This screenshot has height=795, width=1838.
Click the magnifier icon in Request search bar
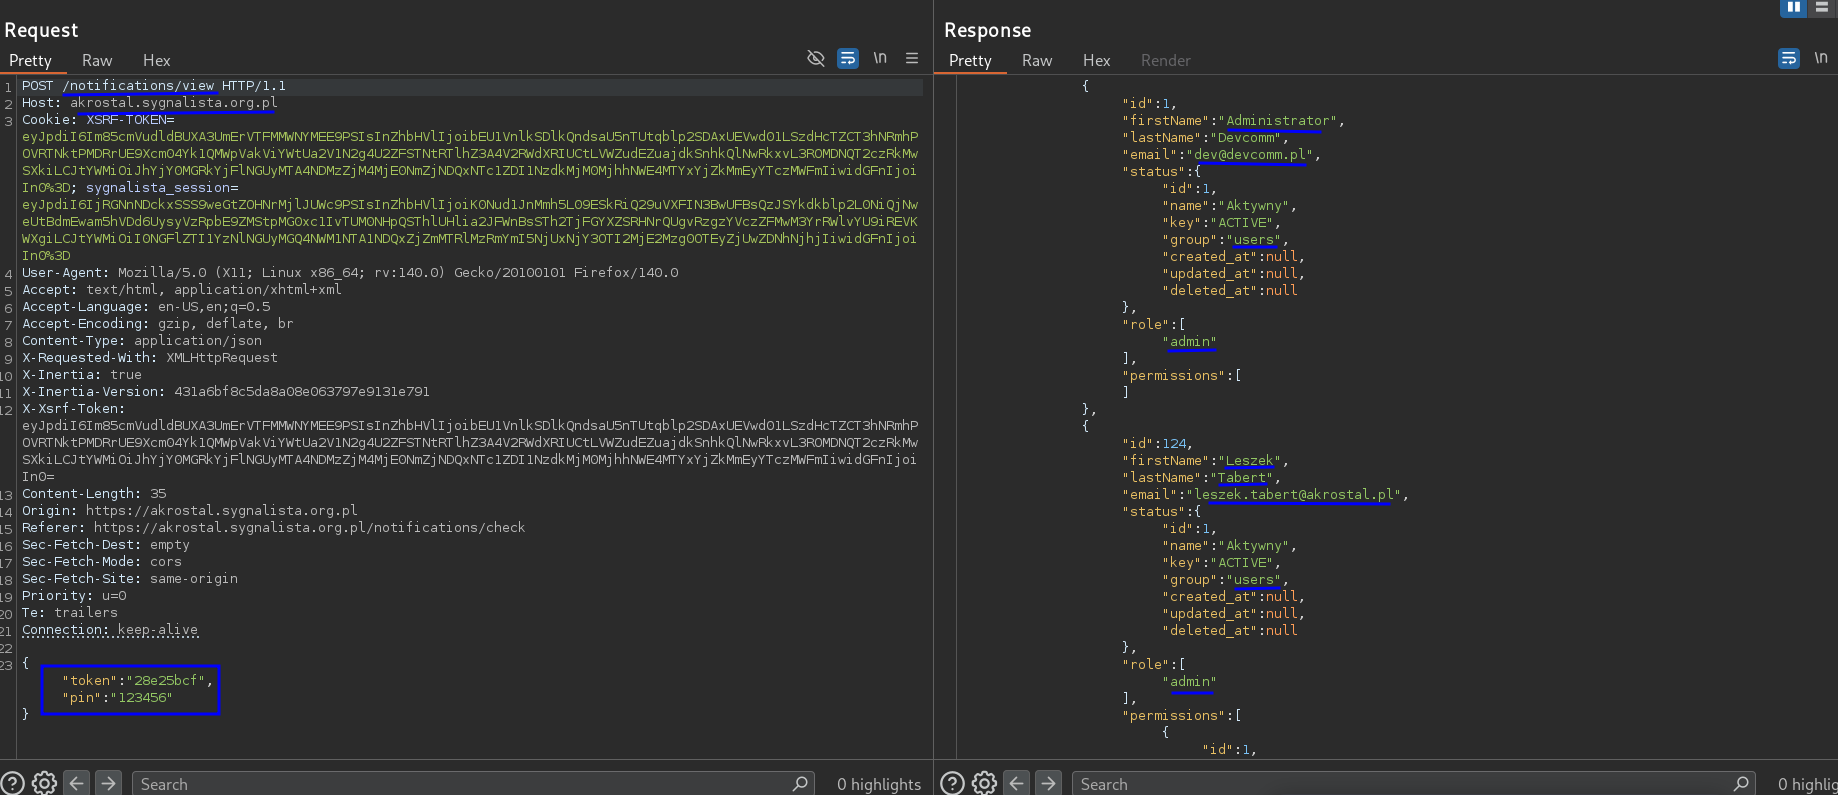(800, 784)
